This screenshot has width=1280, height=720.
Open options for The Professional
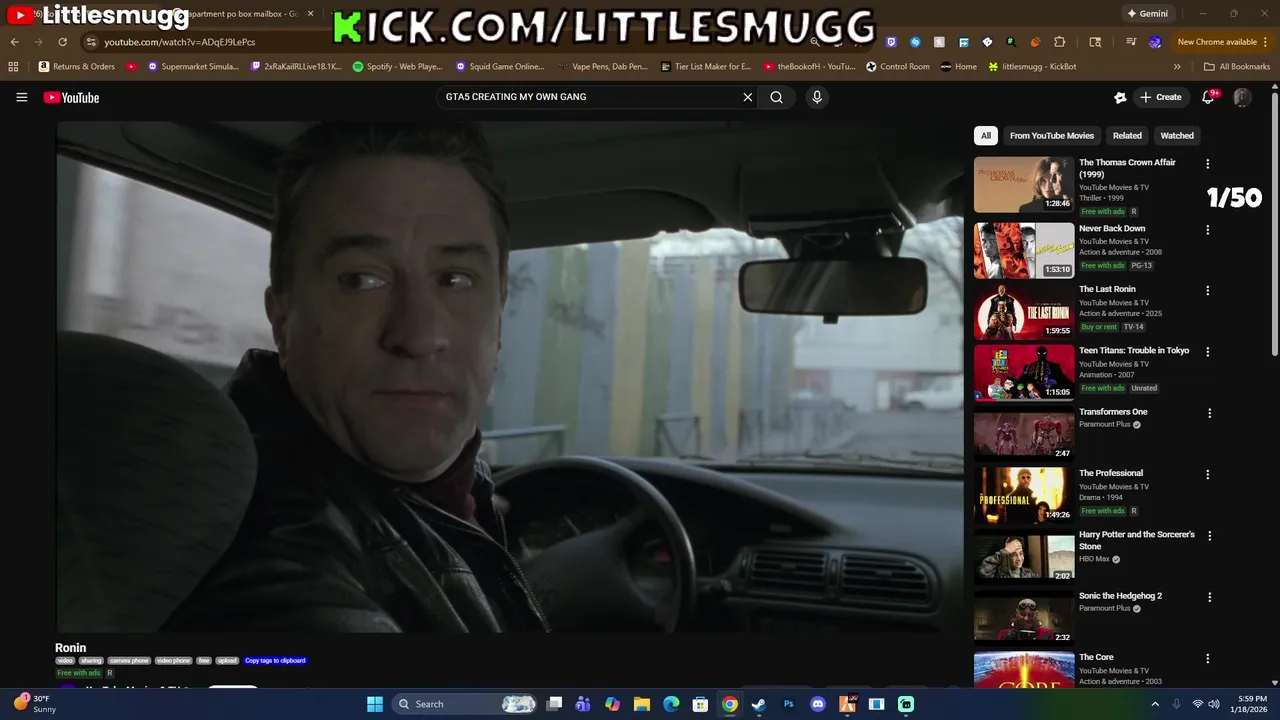pos(1207,475)
